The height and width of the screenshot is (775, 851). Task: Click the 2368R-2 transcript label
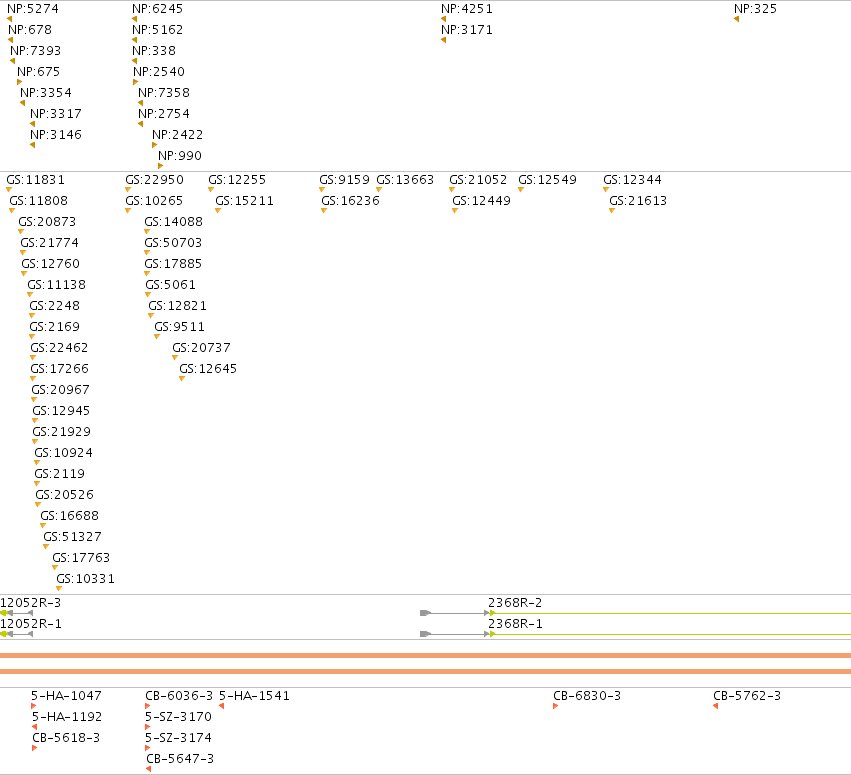point(515,603)
